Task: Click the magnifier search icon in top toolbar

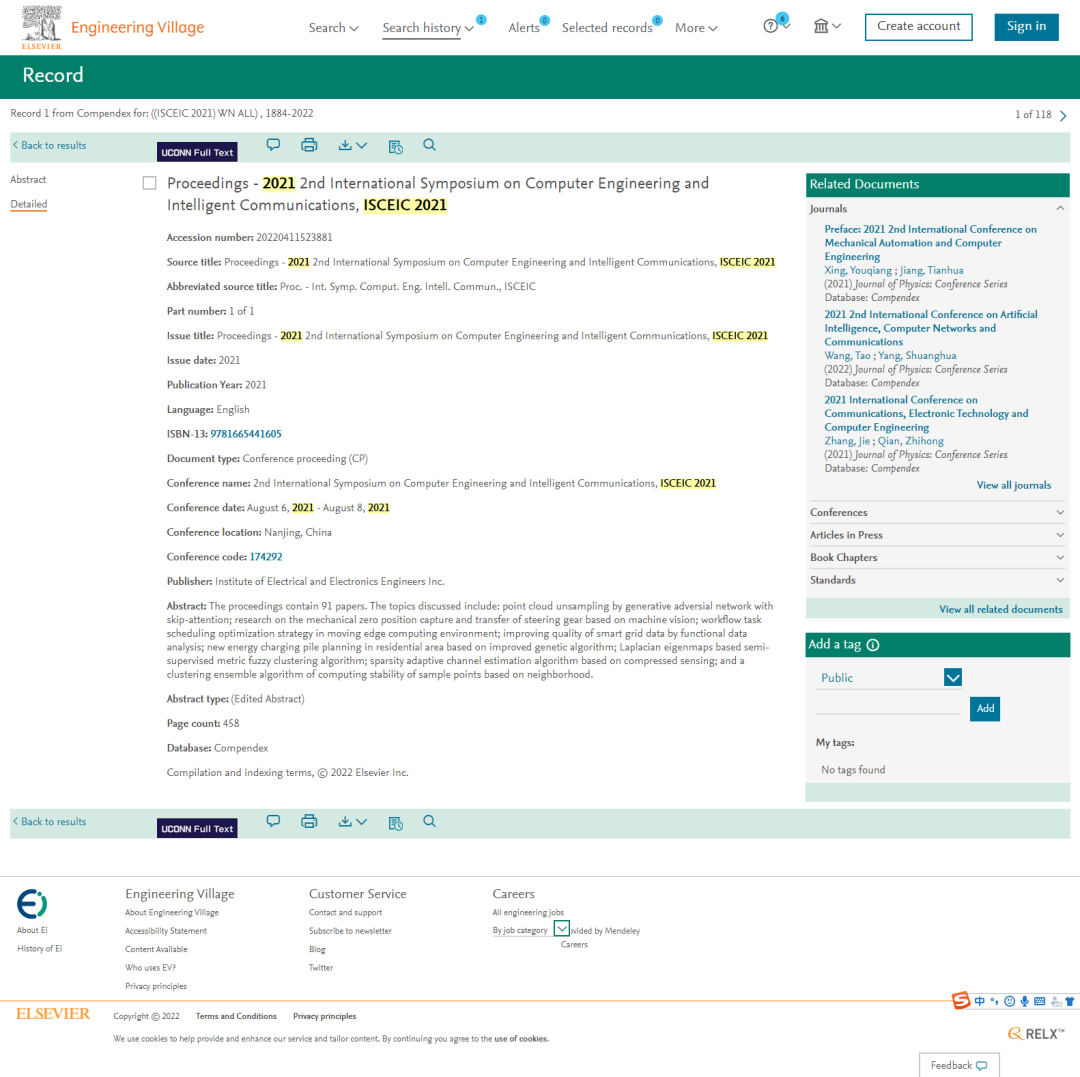Action: (429, 145)
